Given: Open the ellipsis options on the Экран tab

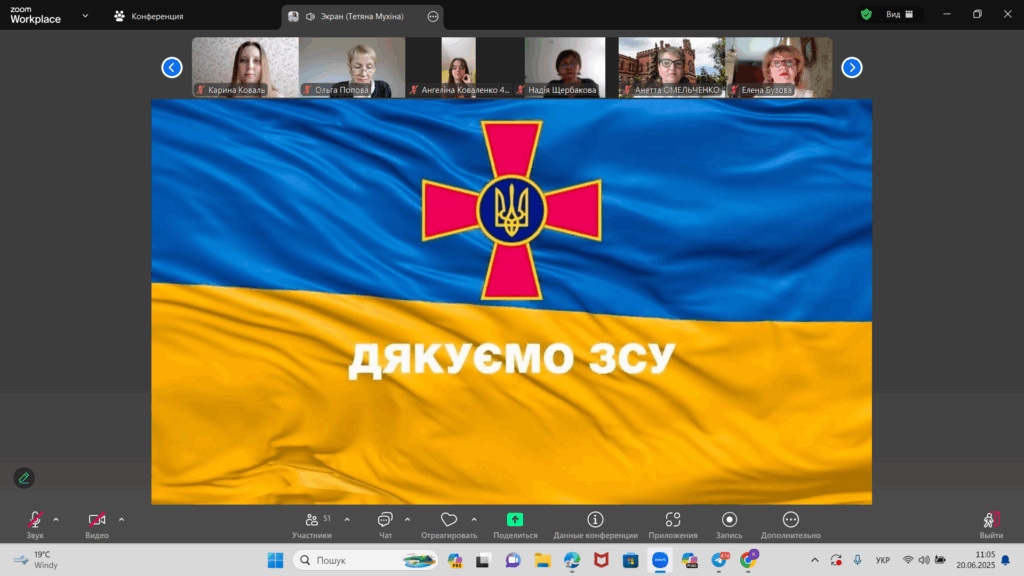Looking at the screenshot, I should click(433, 16).
